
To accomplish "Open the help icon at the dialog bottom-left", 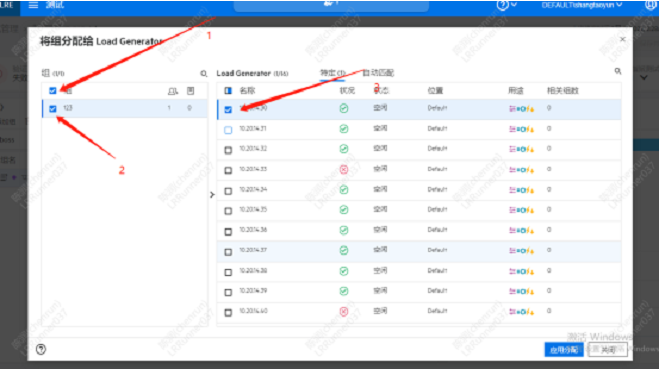I will tap(41, 349).
